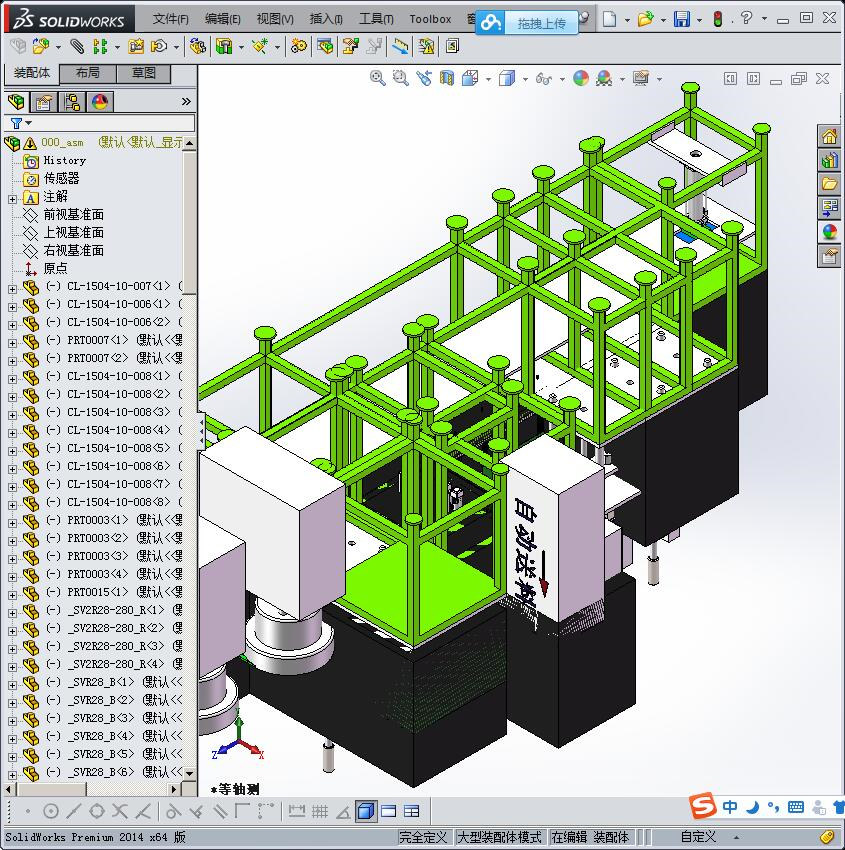Open the 文件(F) menu
Image resolution: width=845 pixels, height=850 pixels.
tap(170, 19)
